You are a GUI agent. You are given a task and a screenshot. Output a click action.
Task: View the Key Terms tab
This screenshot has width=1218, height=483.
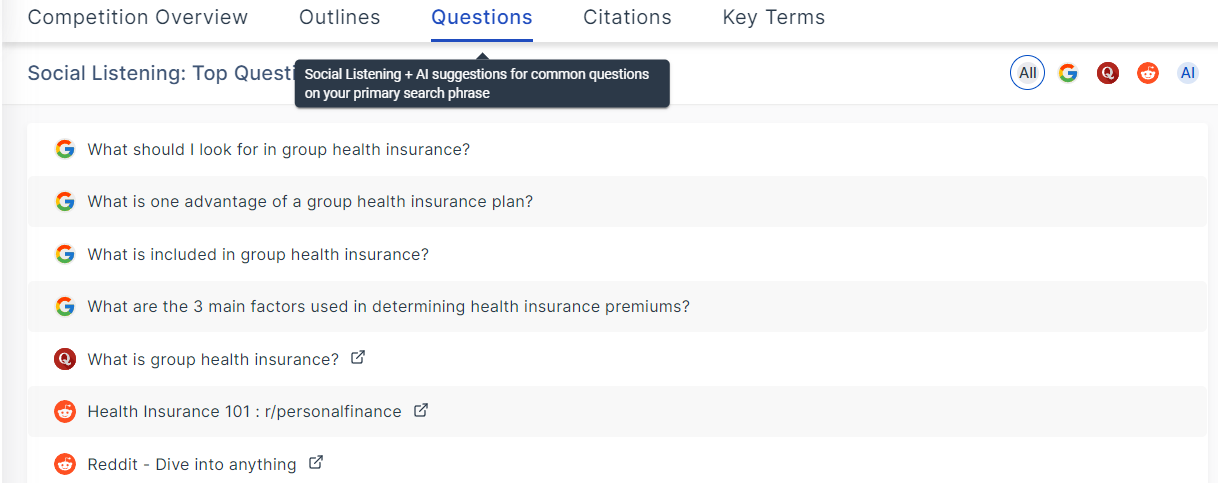pyautogui.click(x=774, y=18)
